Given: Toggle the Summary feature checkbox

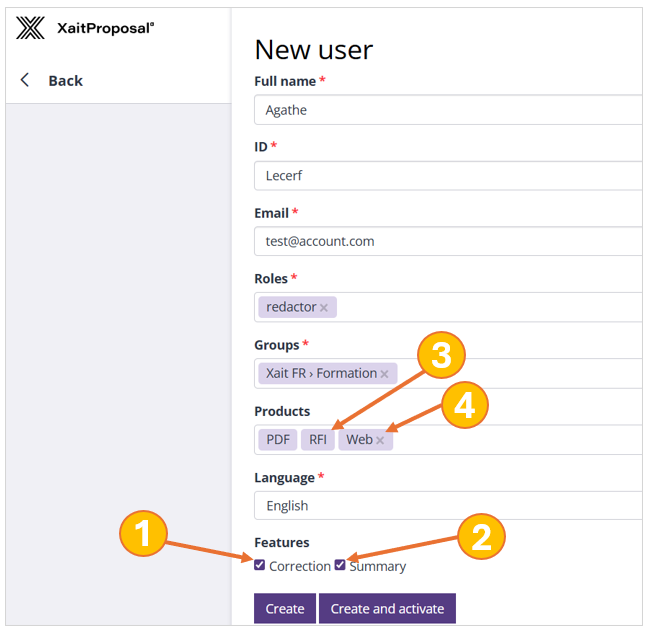Looking at the screenshot, I should point(340,565).
